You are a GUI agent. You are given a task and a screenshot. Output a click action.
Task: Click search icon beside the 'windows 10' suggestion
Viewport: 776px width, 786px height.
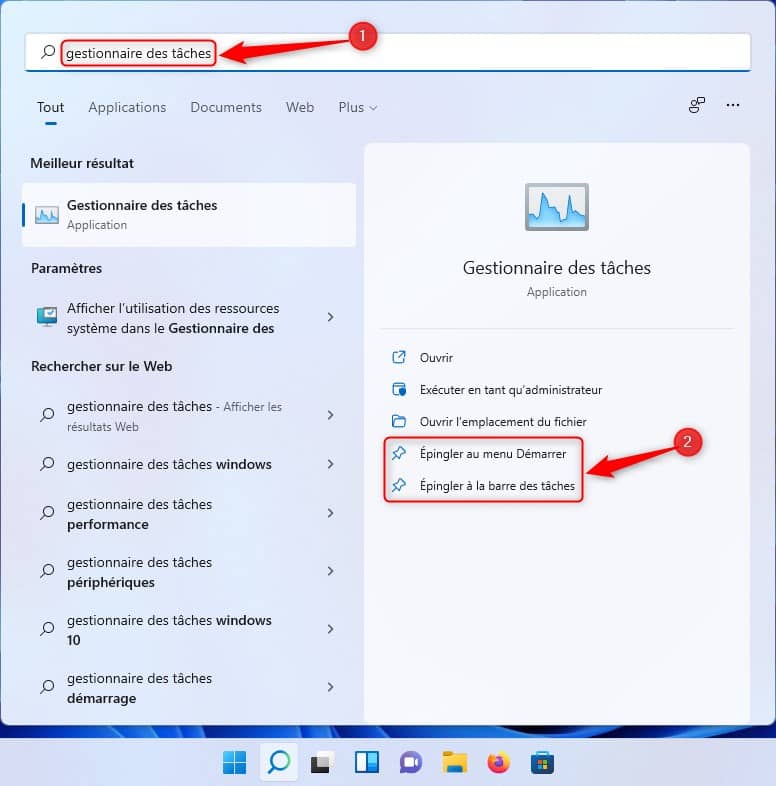click(x=47, y=629)
